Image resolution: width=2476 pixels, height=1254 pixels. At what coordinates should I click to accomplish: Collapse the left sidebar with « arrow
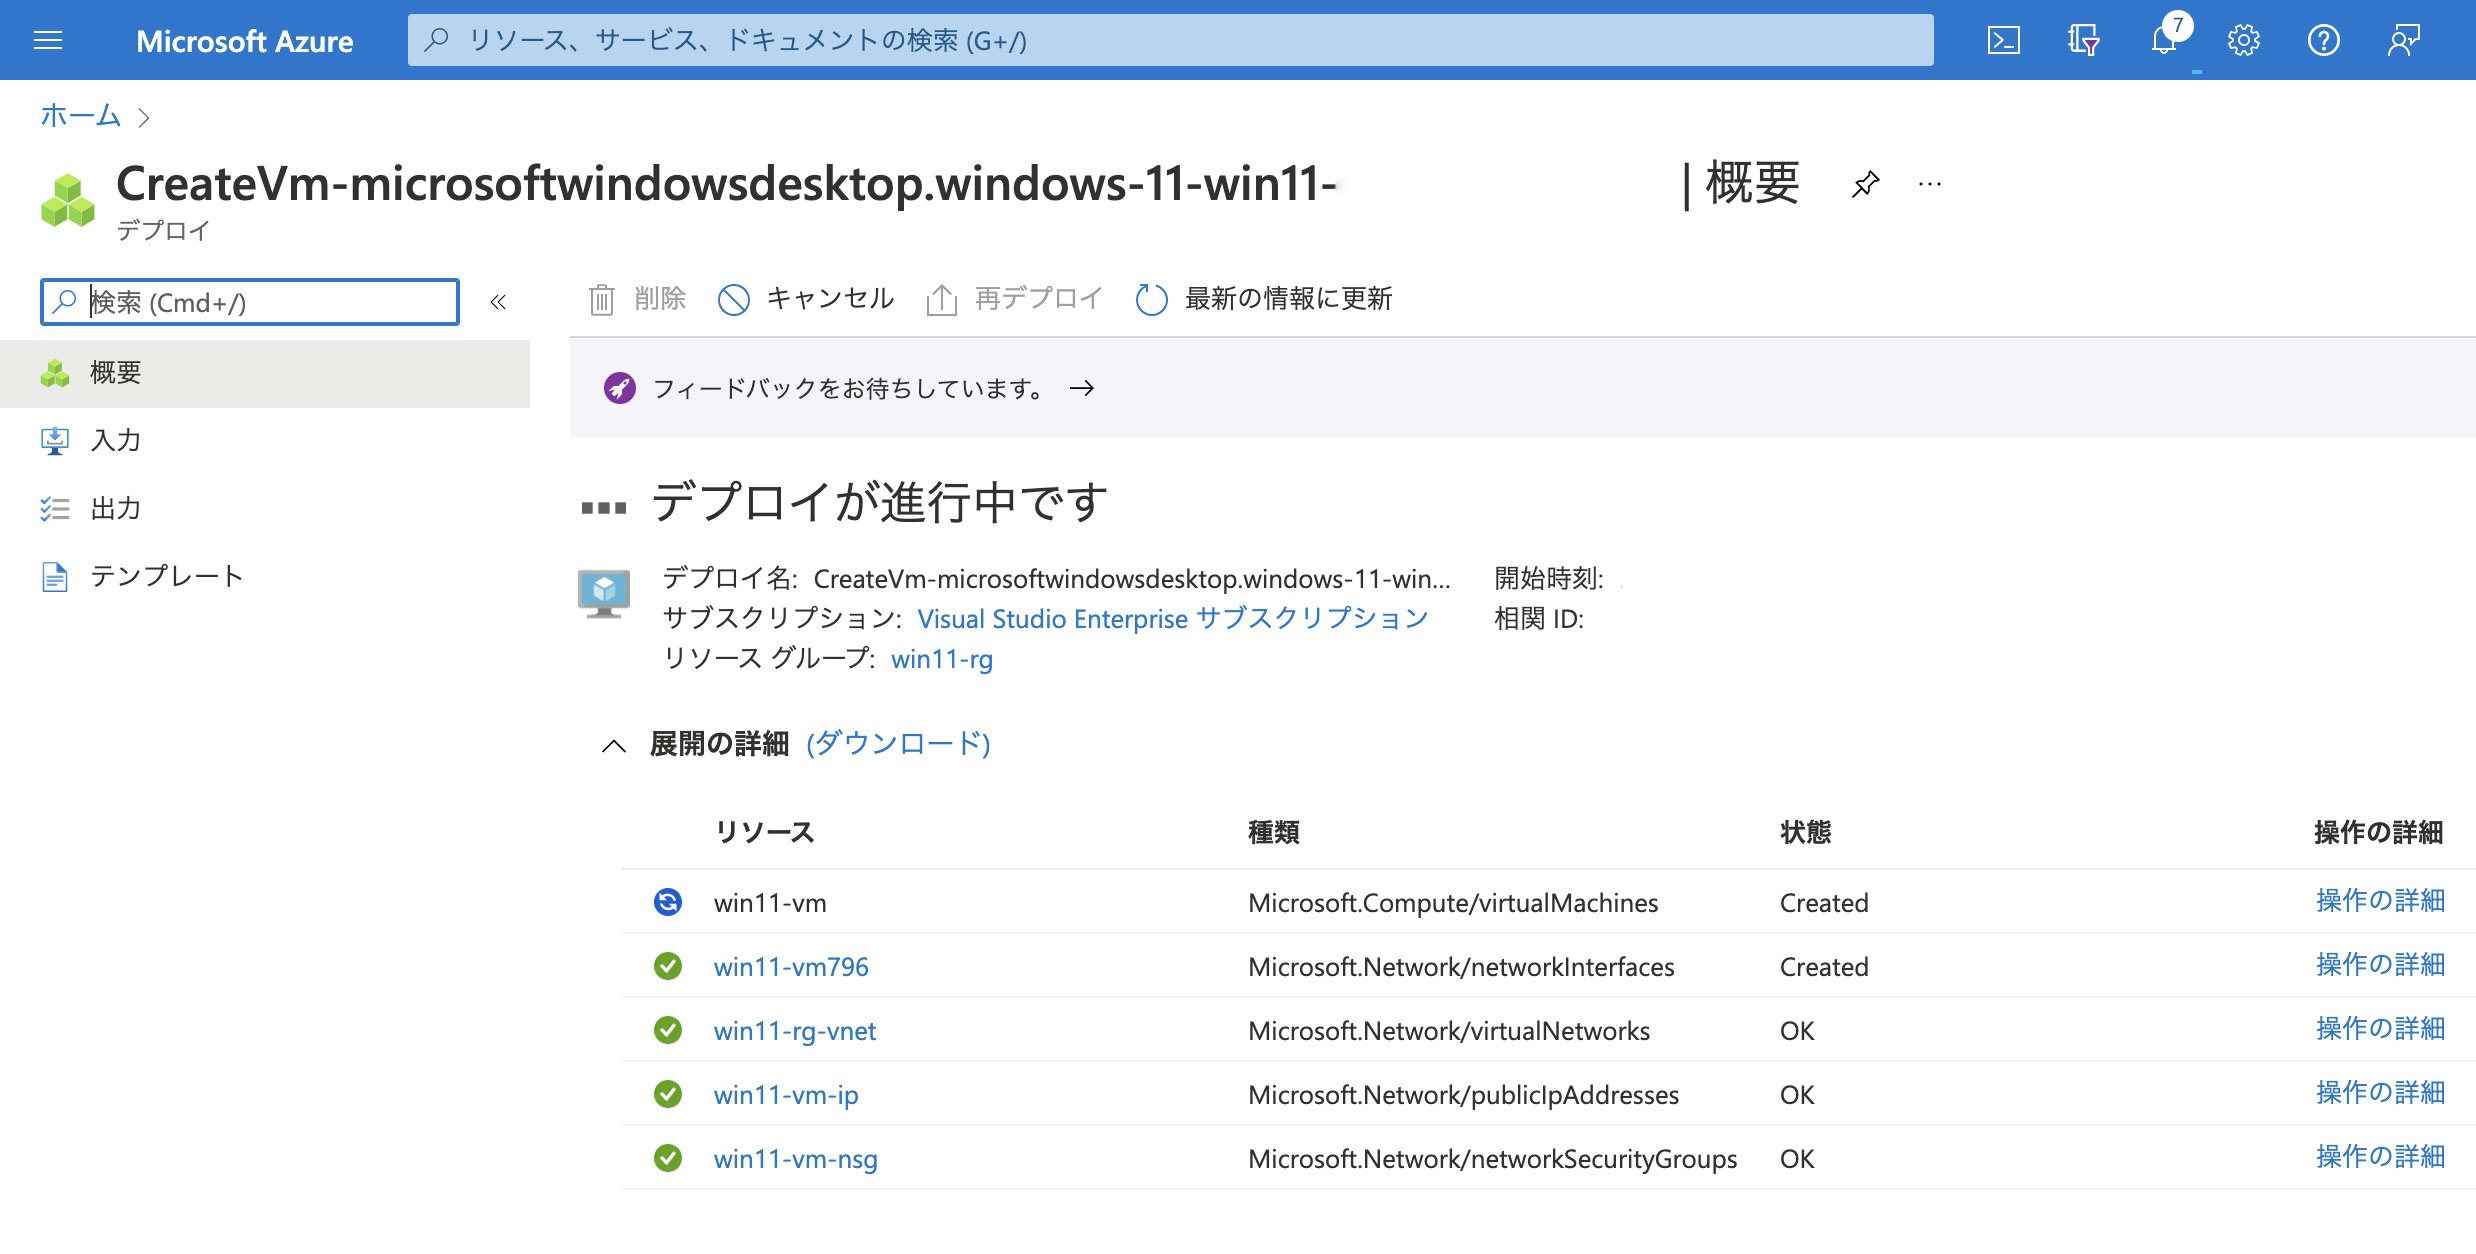[497, 302]
